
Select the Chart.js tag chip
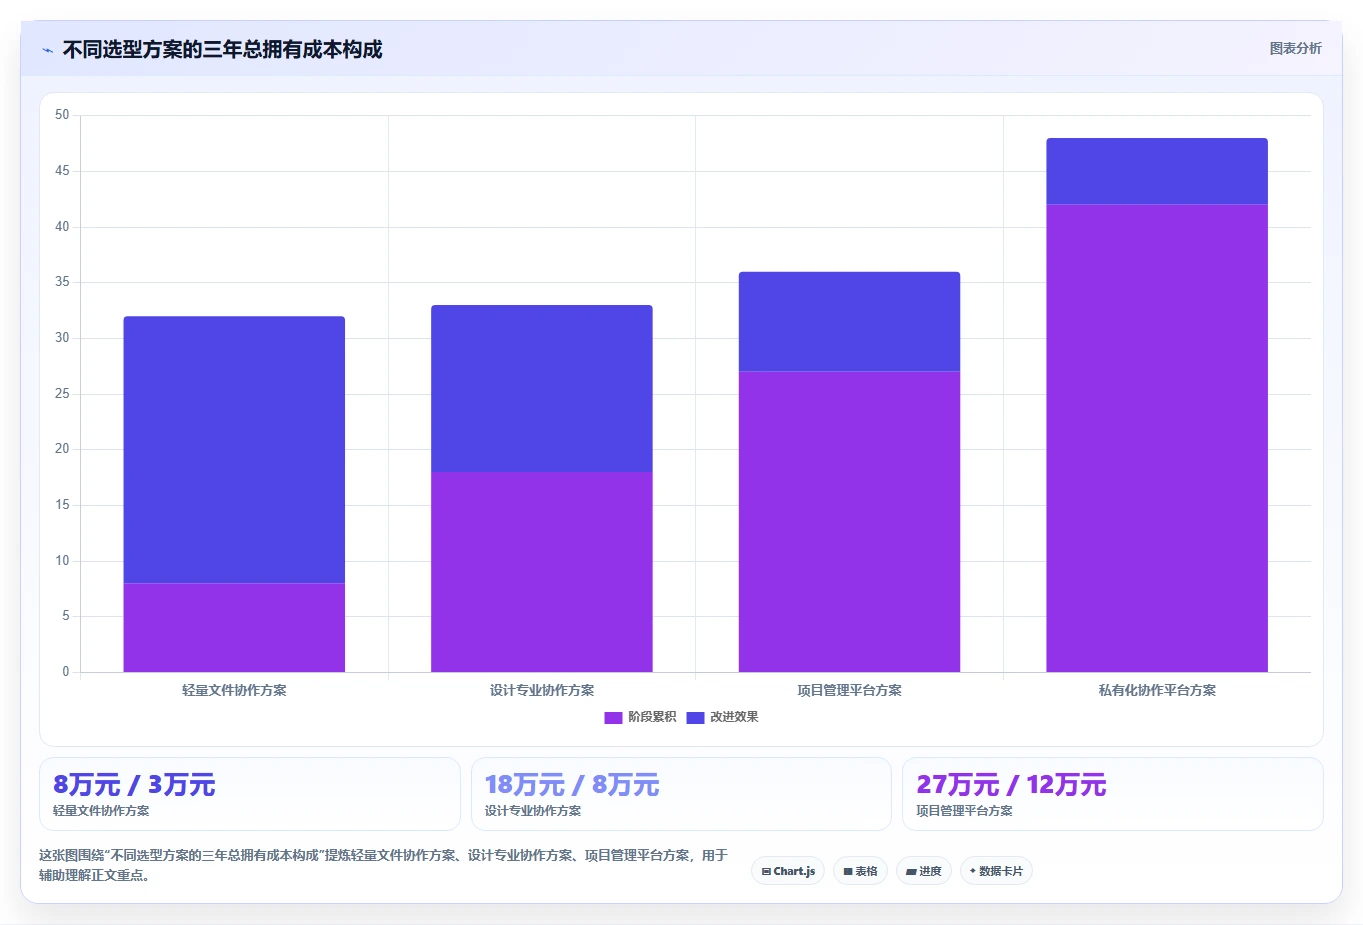pos(788,871)
